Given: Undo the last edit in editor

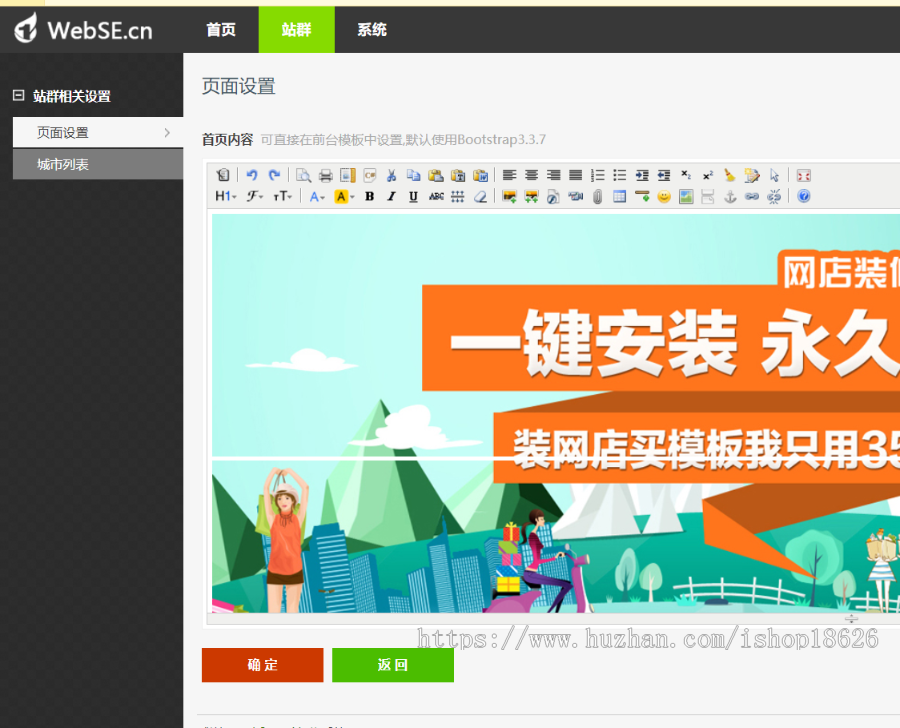Looking at the screenshot, I should point(252,175).
